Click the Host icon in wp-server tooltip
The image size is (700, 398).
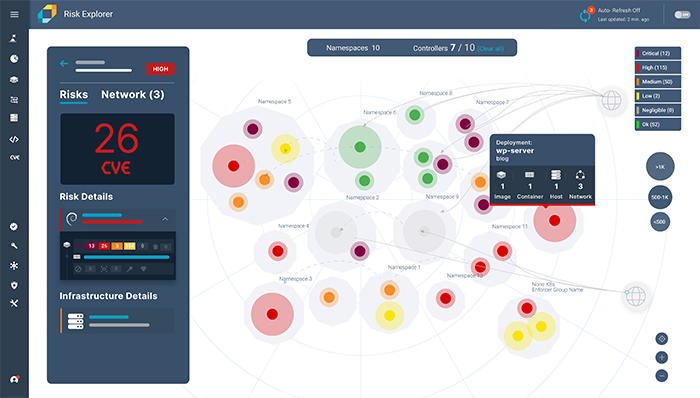556,175
